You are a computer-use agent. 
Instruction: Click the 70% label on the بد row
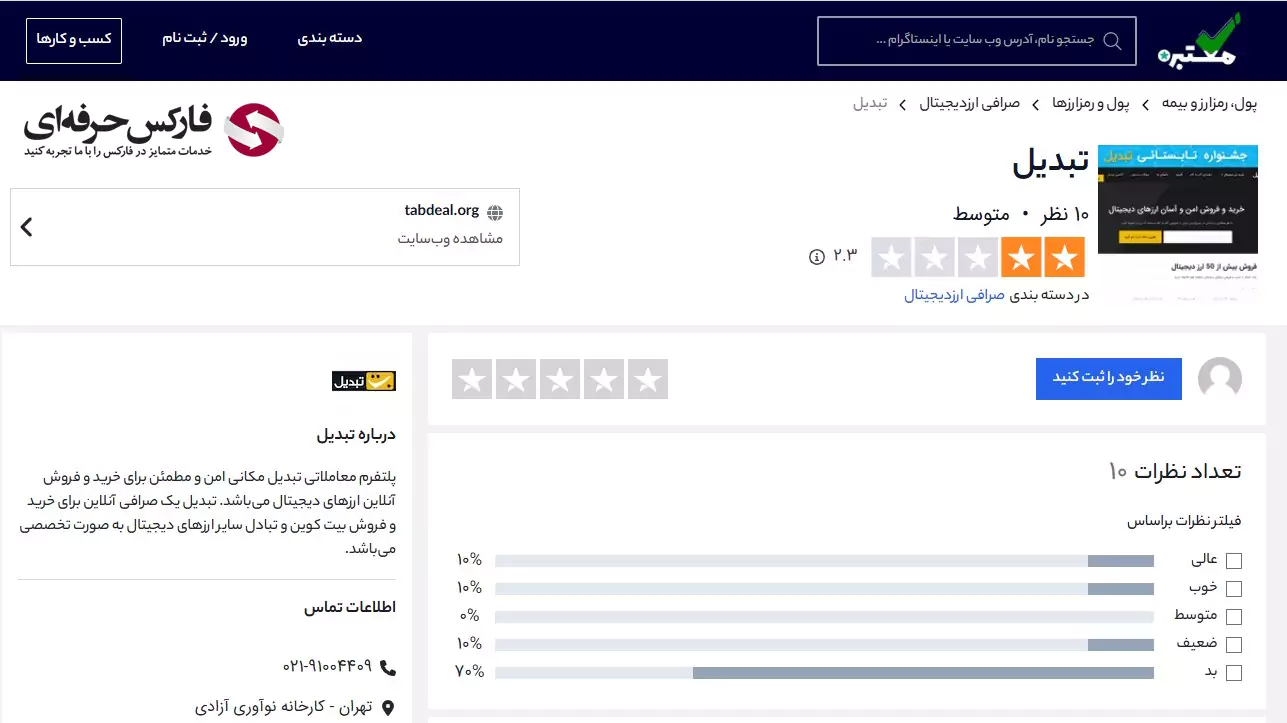pos(469,672)
